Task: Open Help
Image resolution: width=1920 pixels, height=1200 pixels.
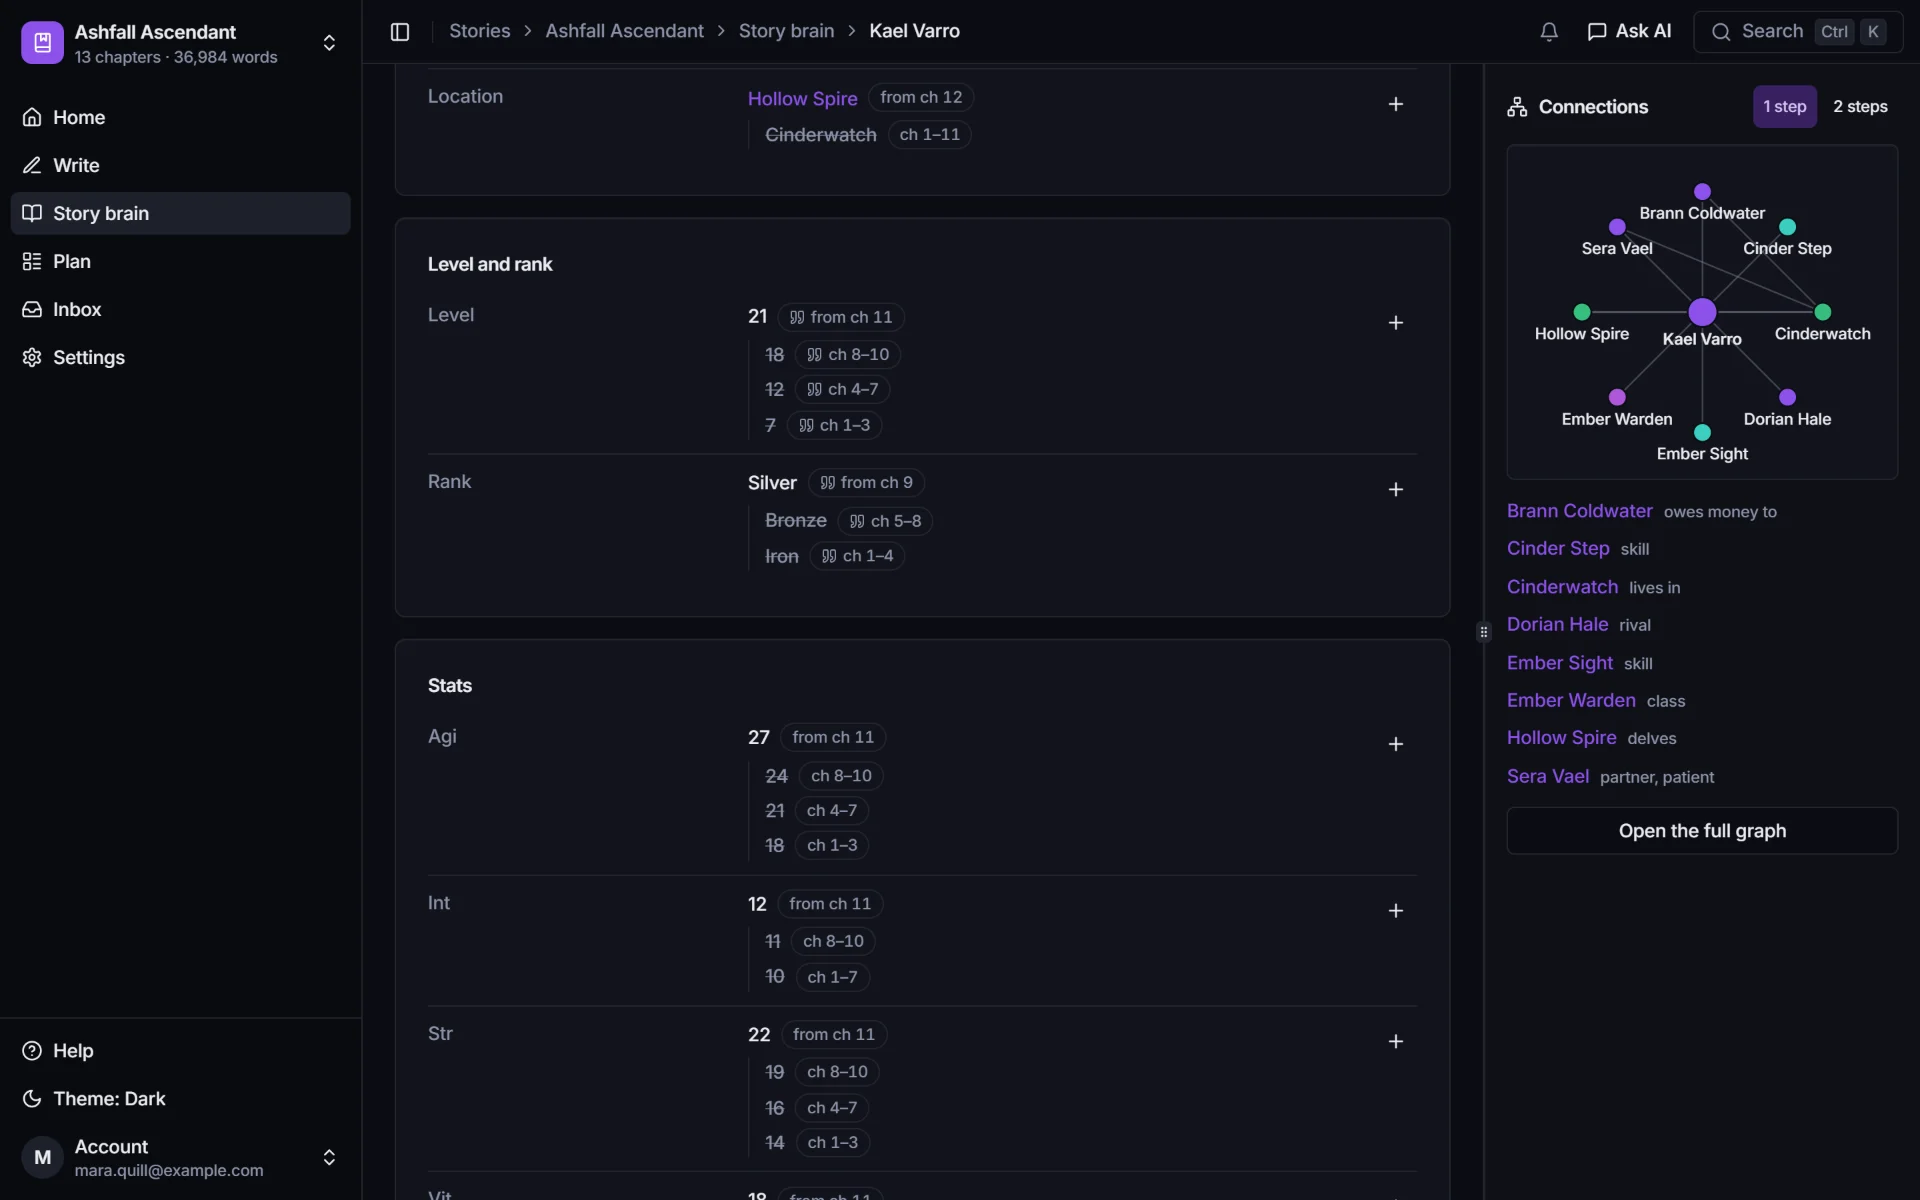Action: [180, 1050]
